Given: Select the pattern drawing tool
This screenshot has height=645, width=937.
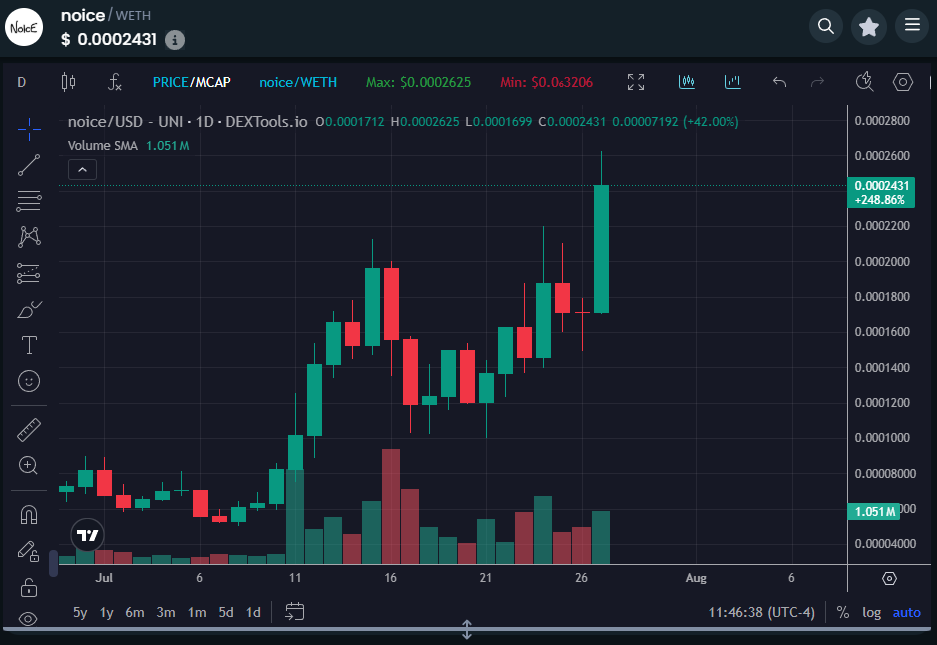Looking at the screenshot, I should [x=29, y=237].
